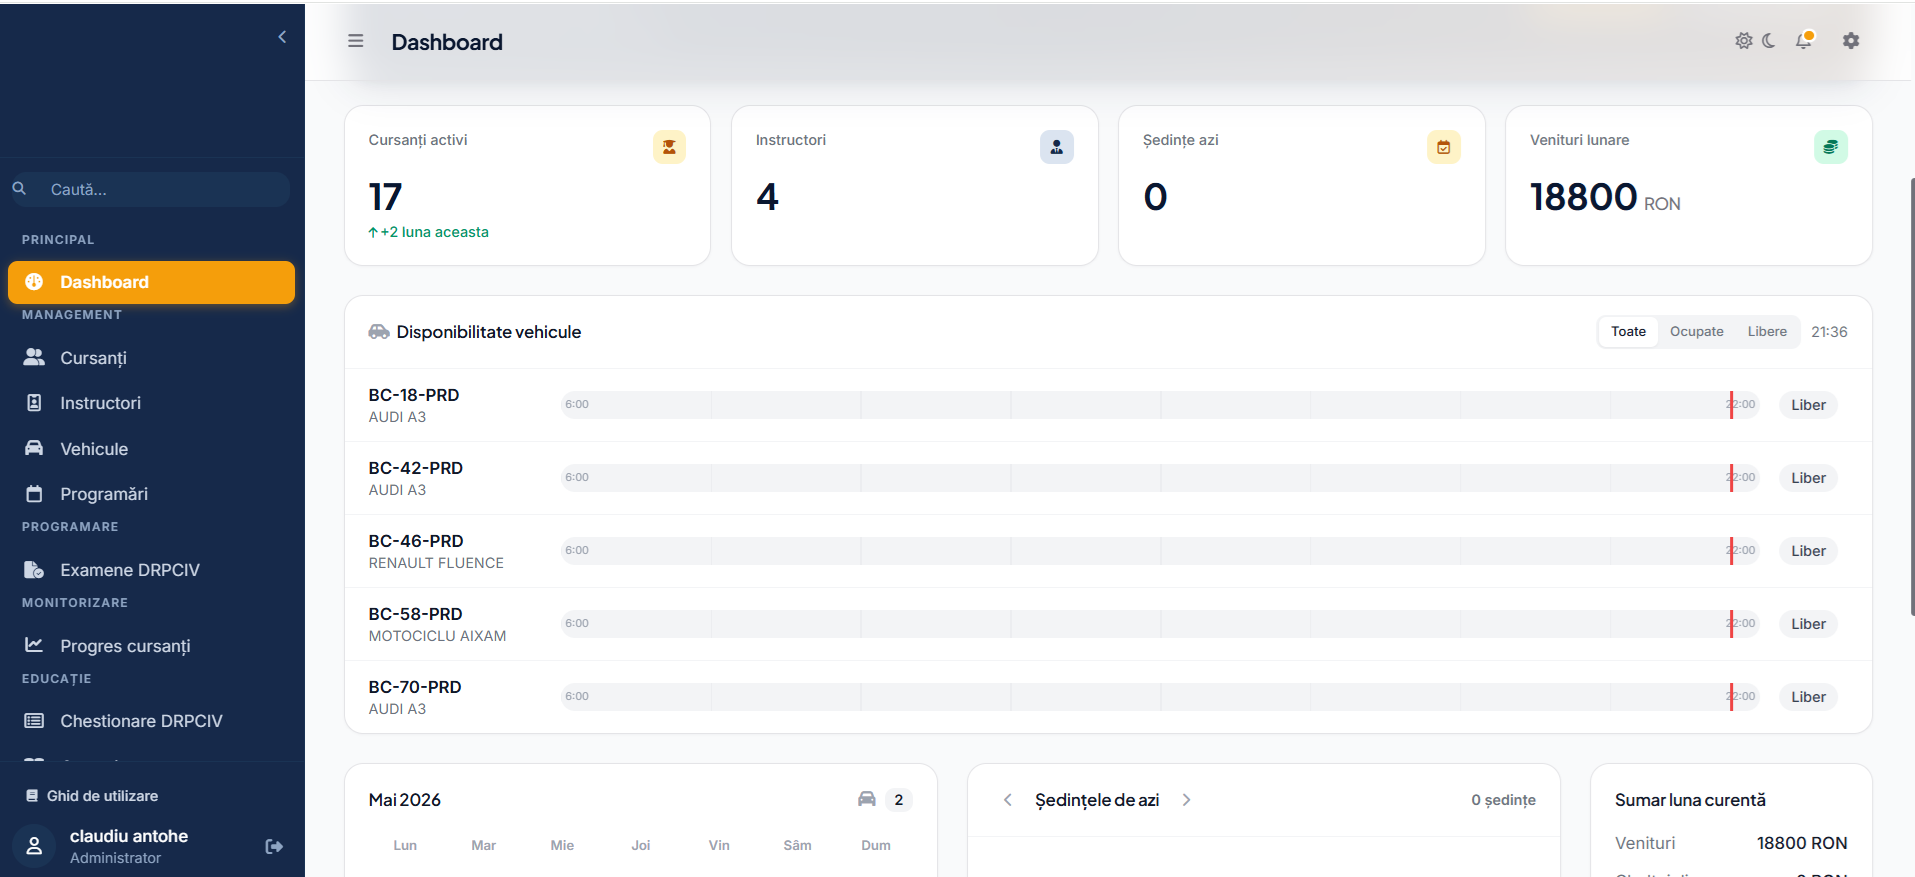Click the Programări calendar icon
This screenshot has width=1915, height=877.
34,494
